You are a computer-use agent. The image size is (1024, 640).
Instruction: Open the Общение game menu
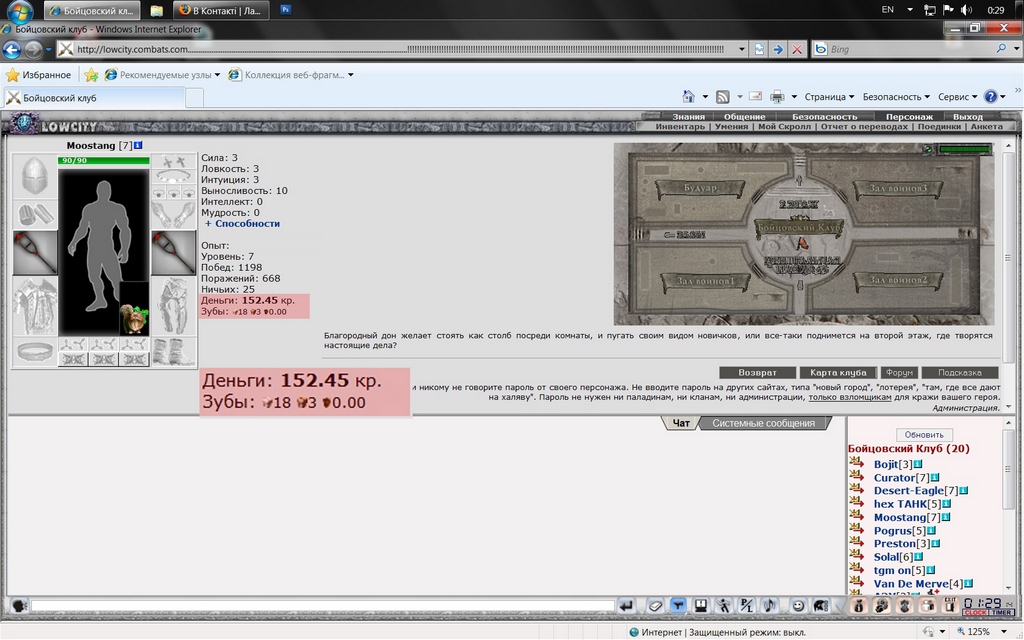(x=744, y=116)
